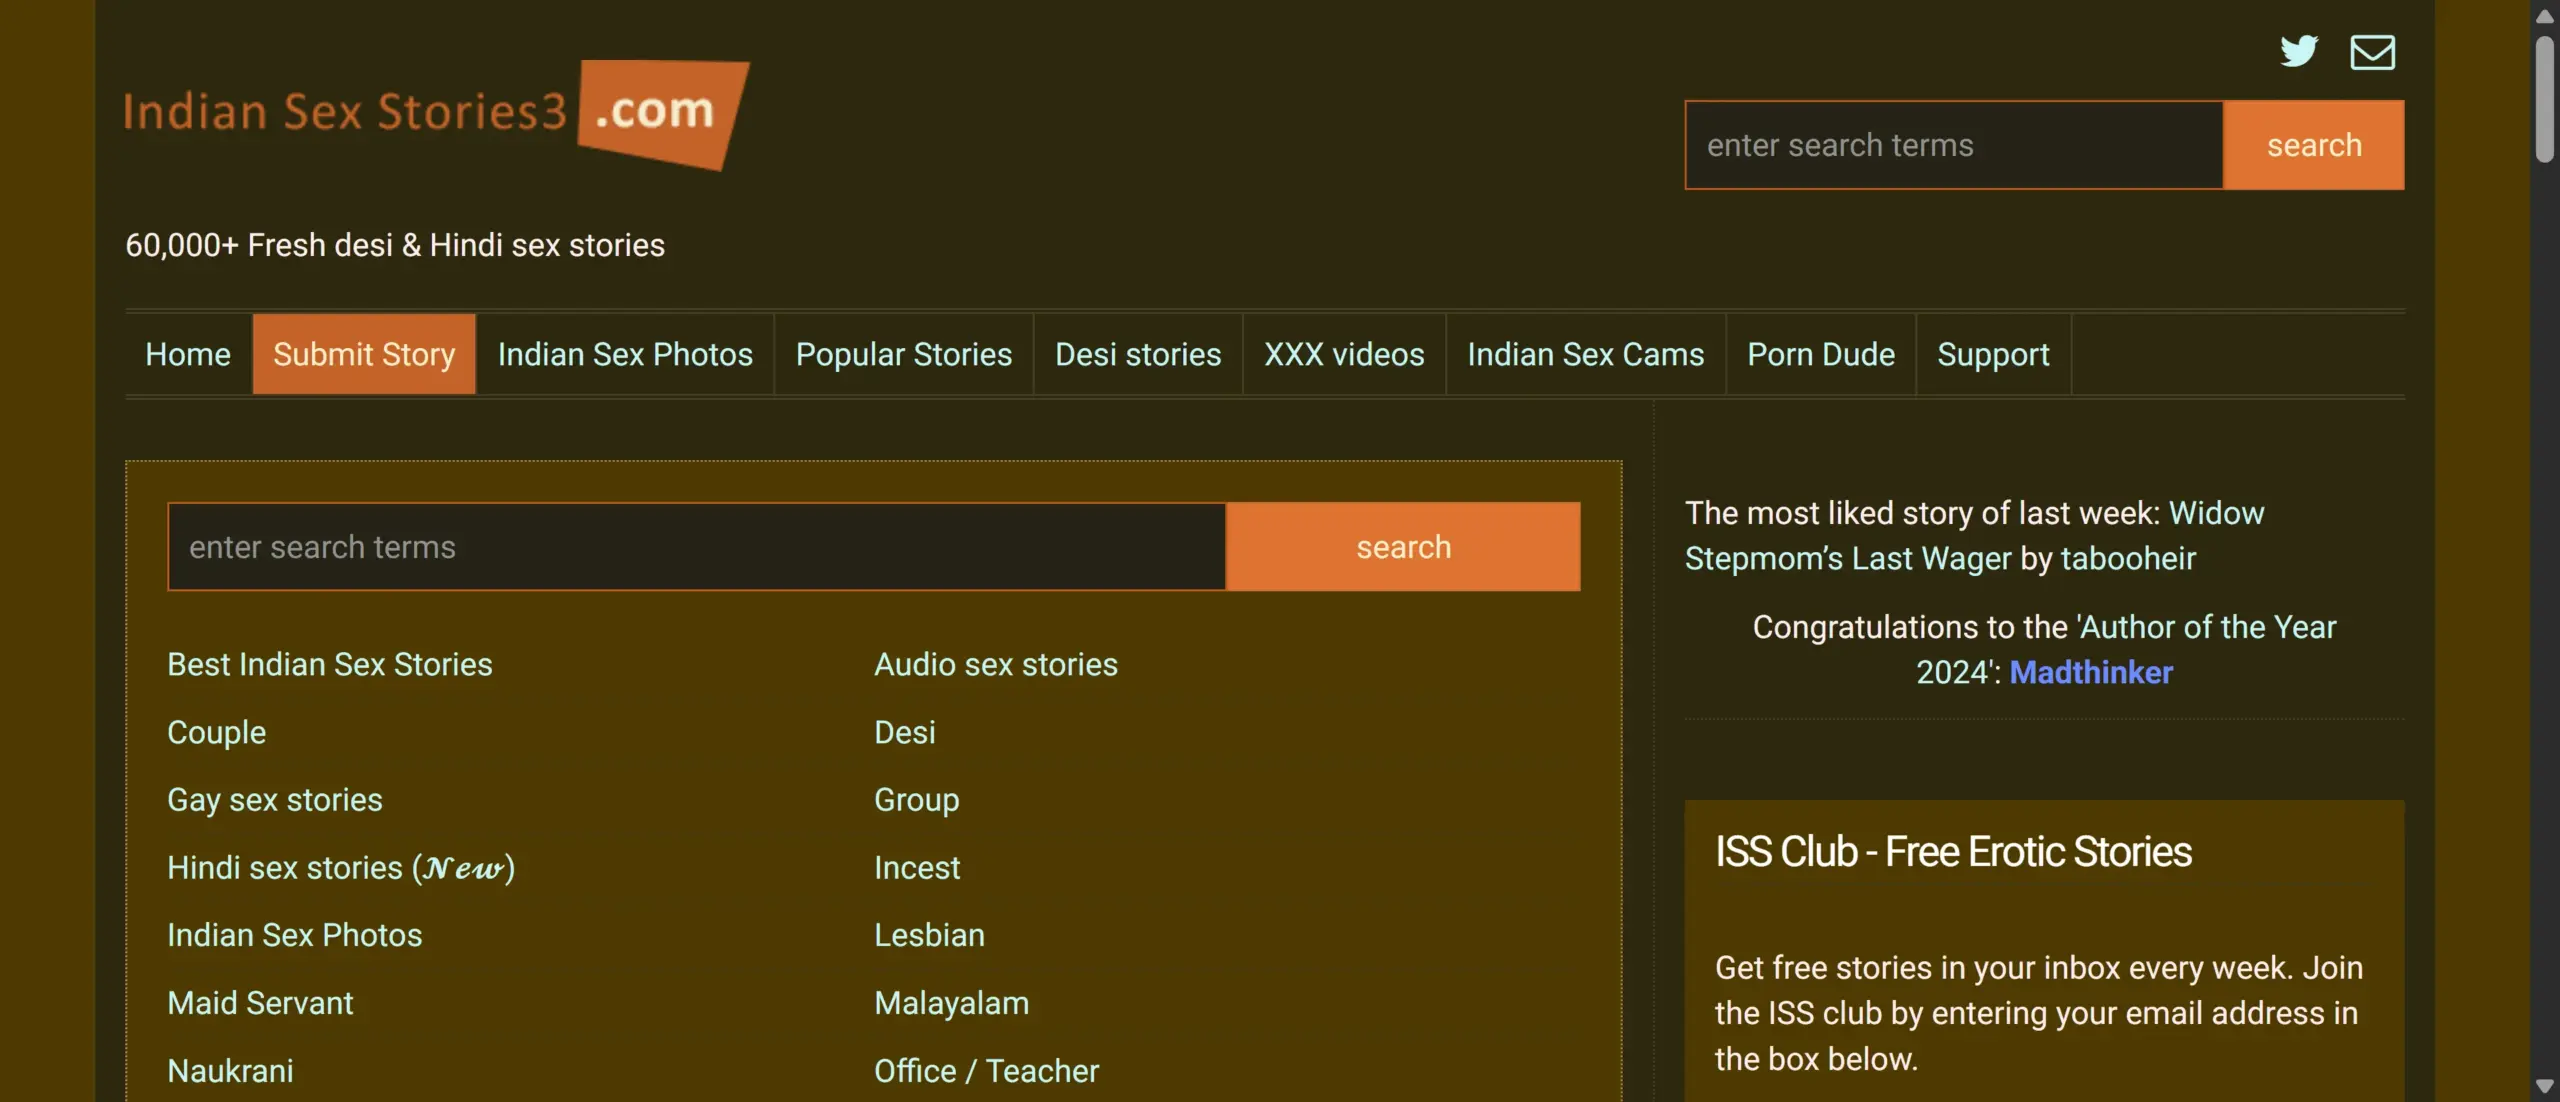Open the tabooheir author link
Screen dimensions: 2560x1102
point(2128,558)
